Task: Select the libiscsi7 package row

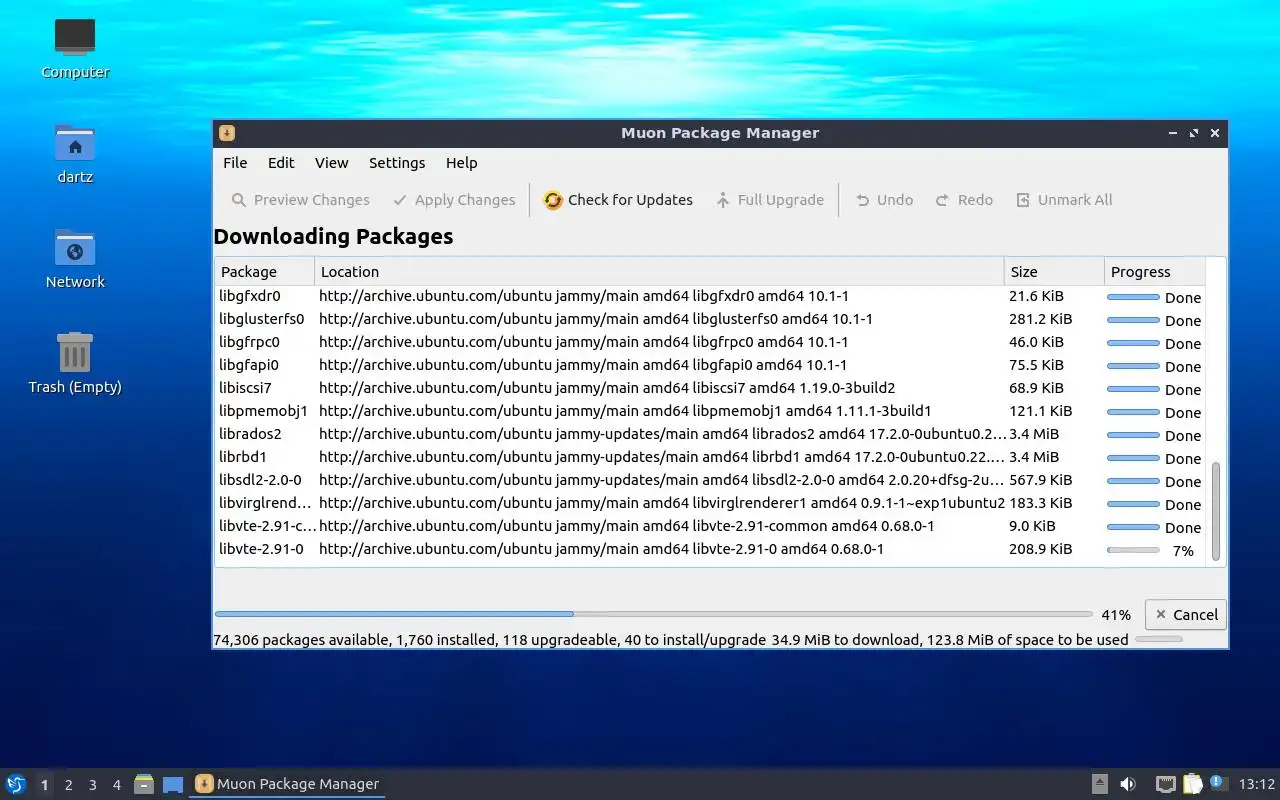Action: pyautogui.click(x=709, y=388)
